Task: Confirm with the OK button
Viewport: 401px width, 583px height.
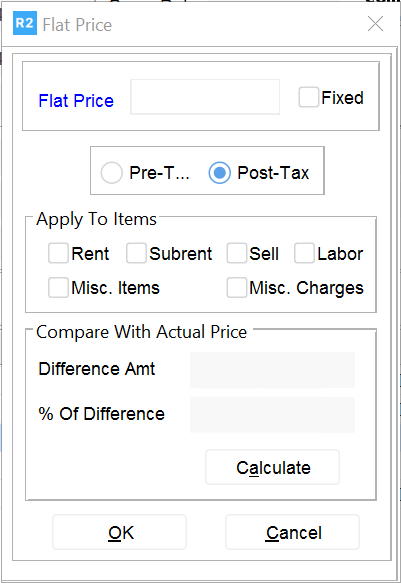Action: coord(119,532)
